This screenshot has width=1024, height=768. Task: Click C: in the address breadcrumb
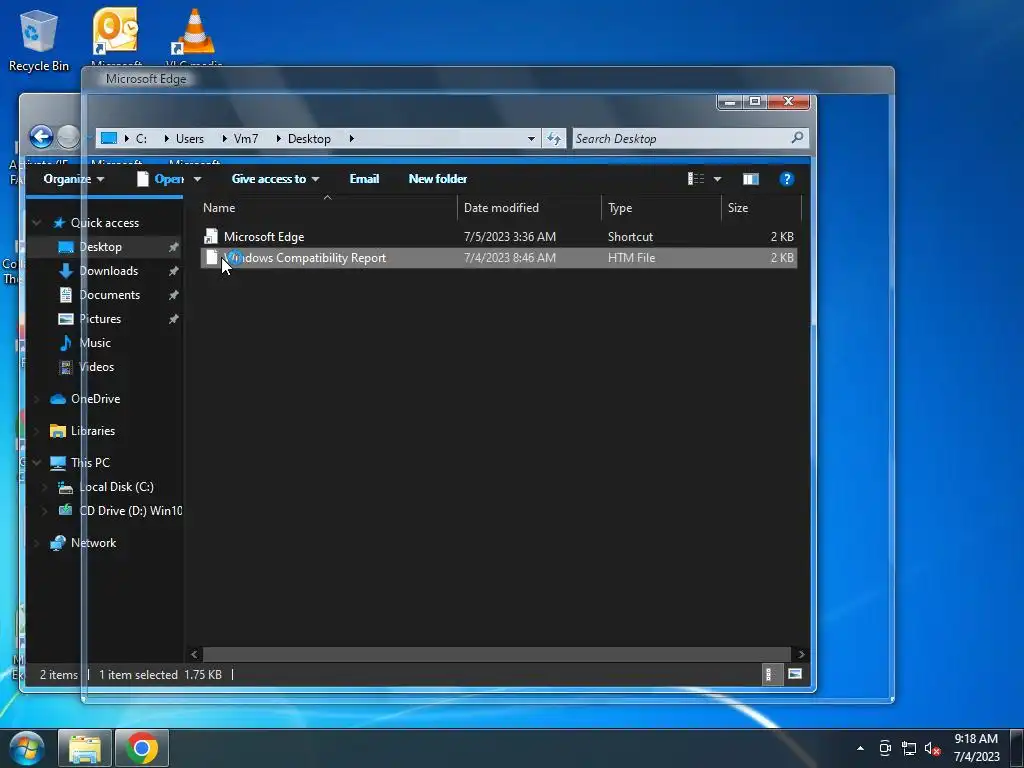(x=141, y=138)
